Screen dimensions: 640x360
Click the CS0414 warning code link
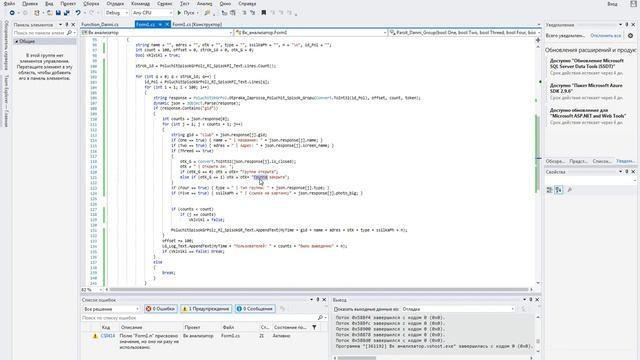[108, 336]
